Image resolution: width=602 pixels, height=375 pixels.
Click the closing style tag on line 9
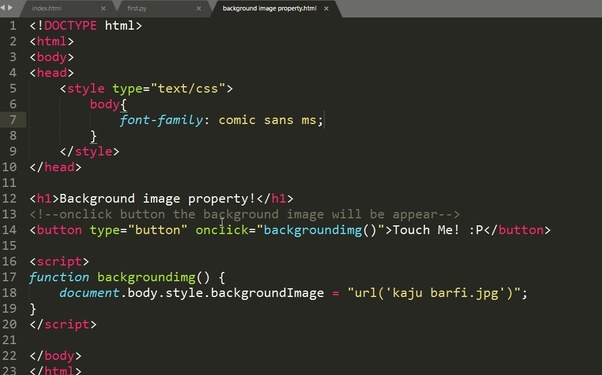click(x=89, y=152)
